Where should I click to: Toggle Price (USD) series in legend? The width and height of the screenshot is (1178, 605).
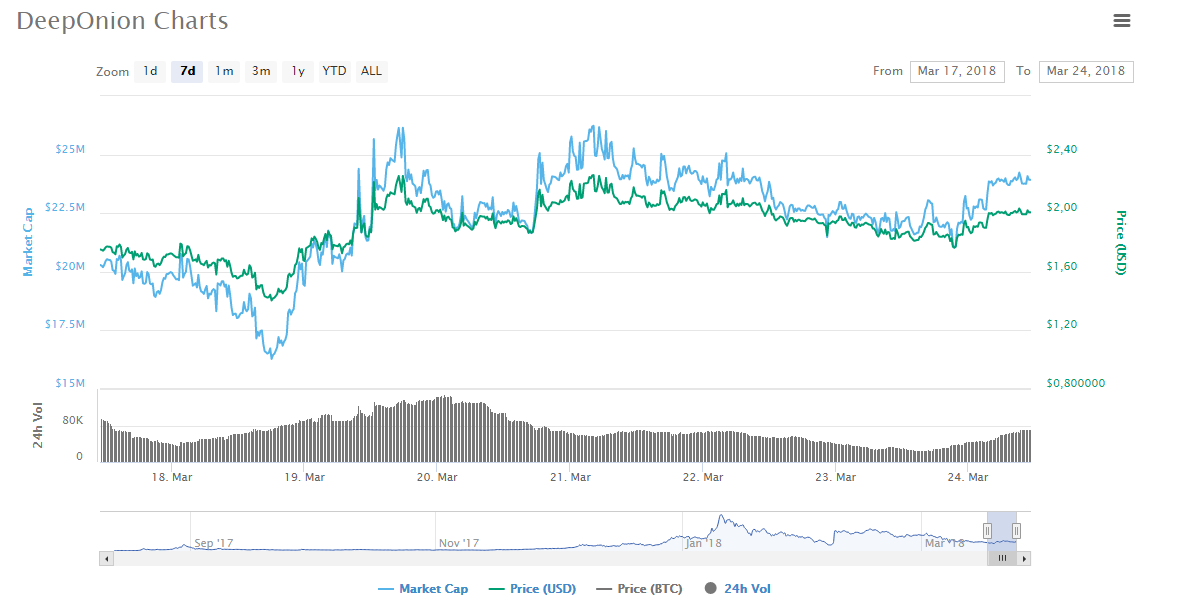(533, 589)
